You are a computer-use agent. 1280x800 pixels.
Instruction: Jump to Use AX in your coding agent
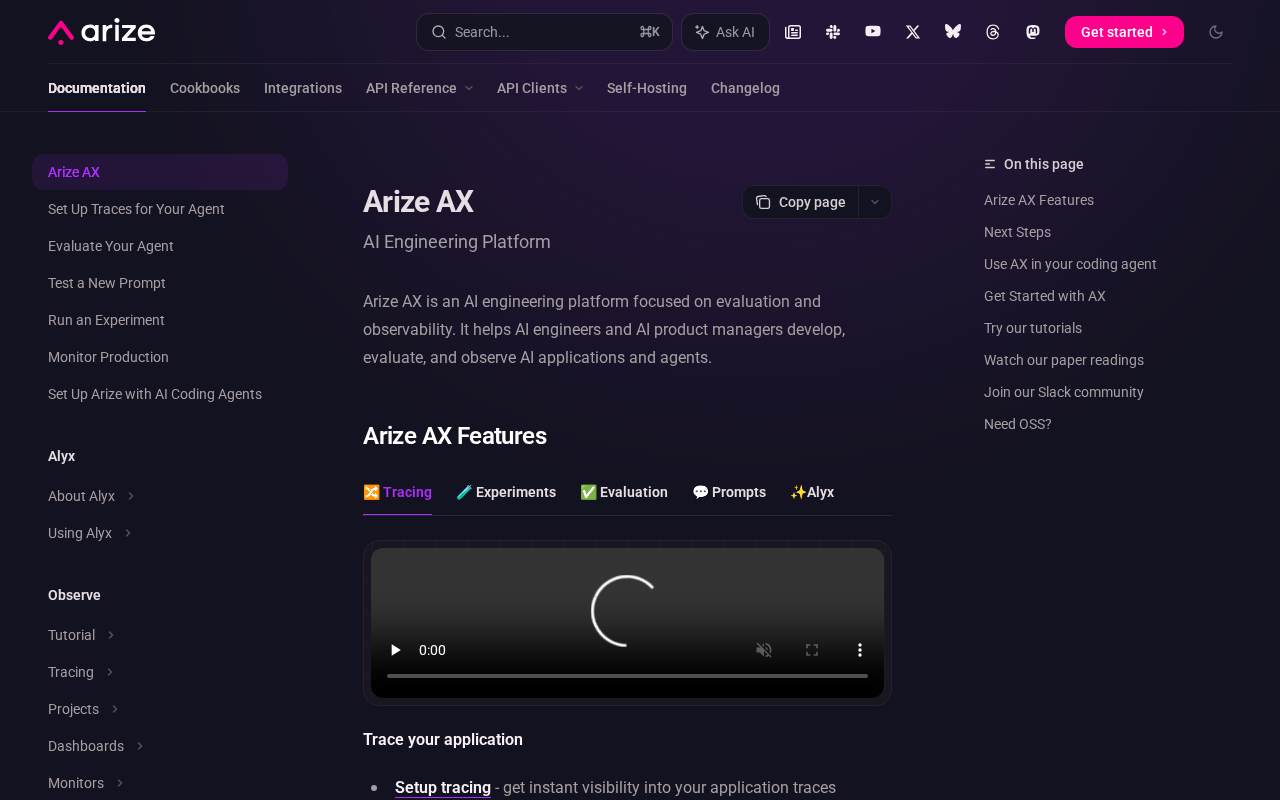point(1070,264)
